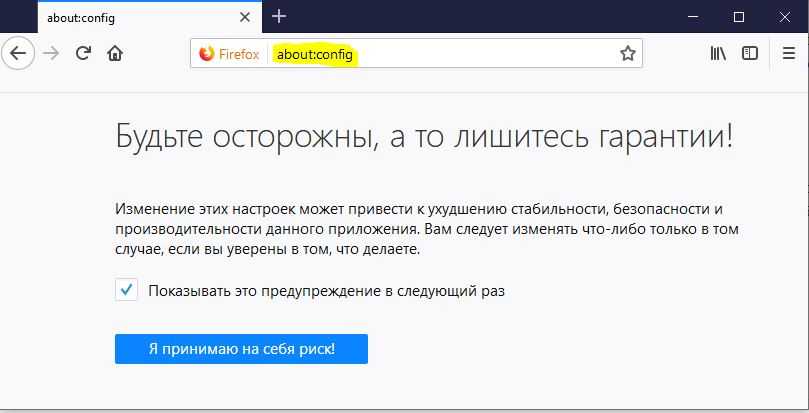Uncheck the show-warning-next-time checkbox
Viewport: 809px width, 413px height.
pyautogui.click(x=126, y=291)
